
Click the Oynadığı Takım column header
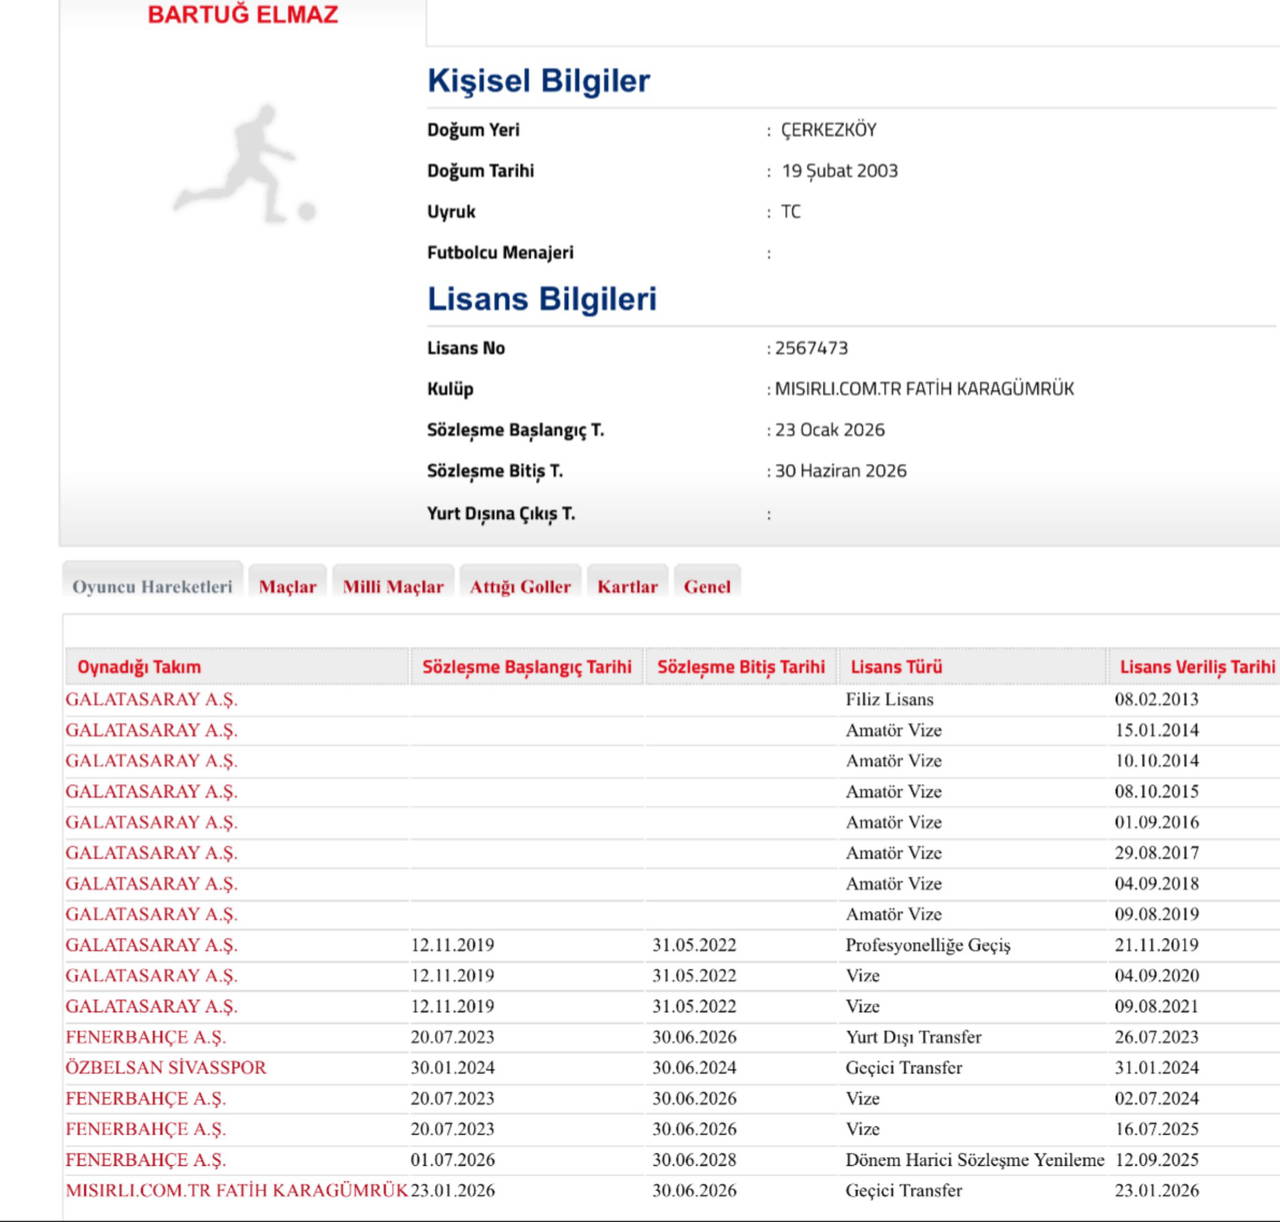pyautogui.click(x=139, y=667)
